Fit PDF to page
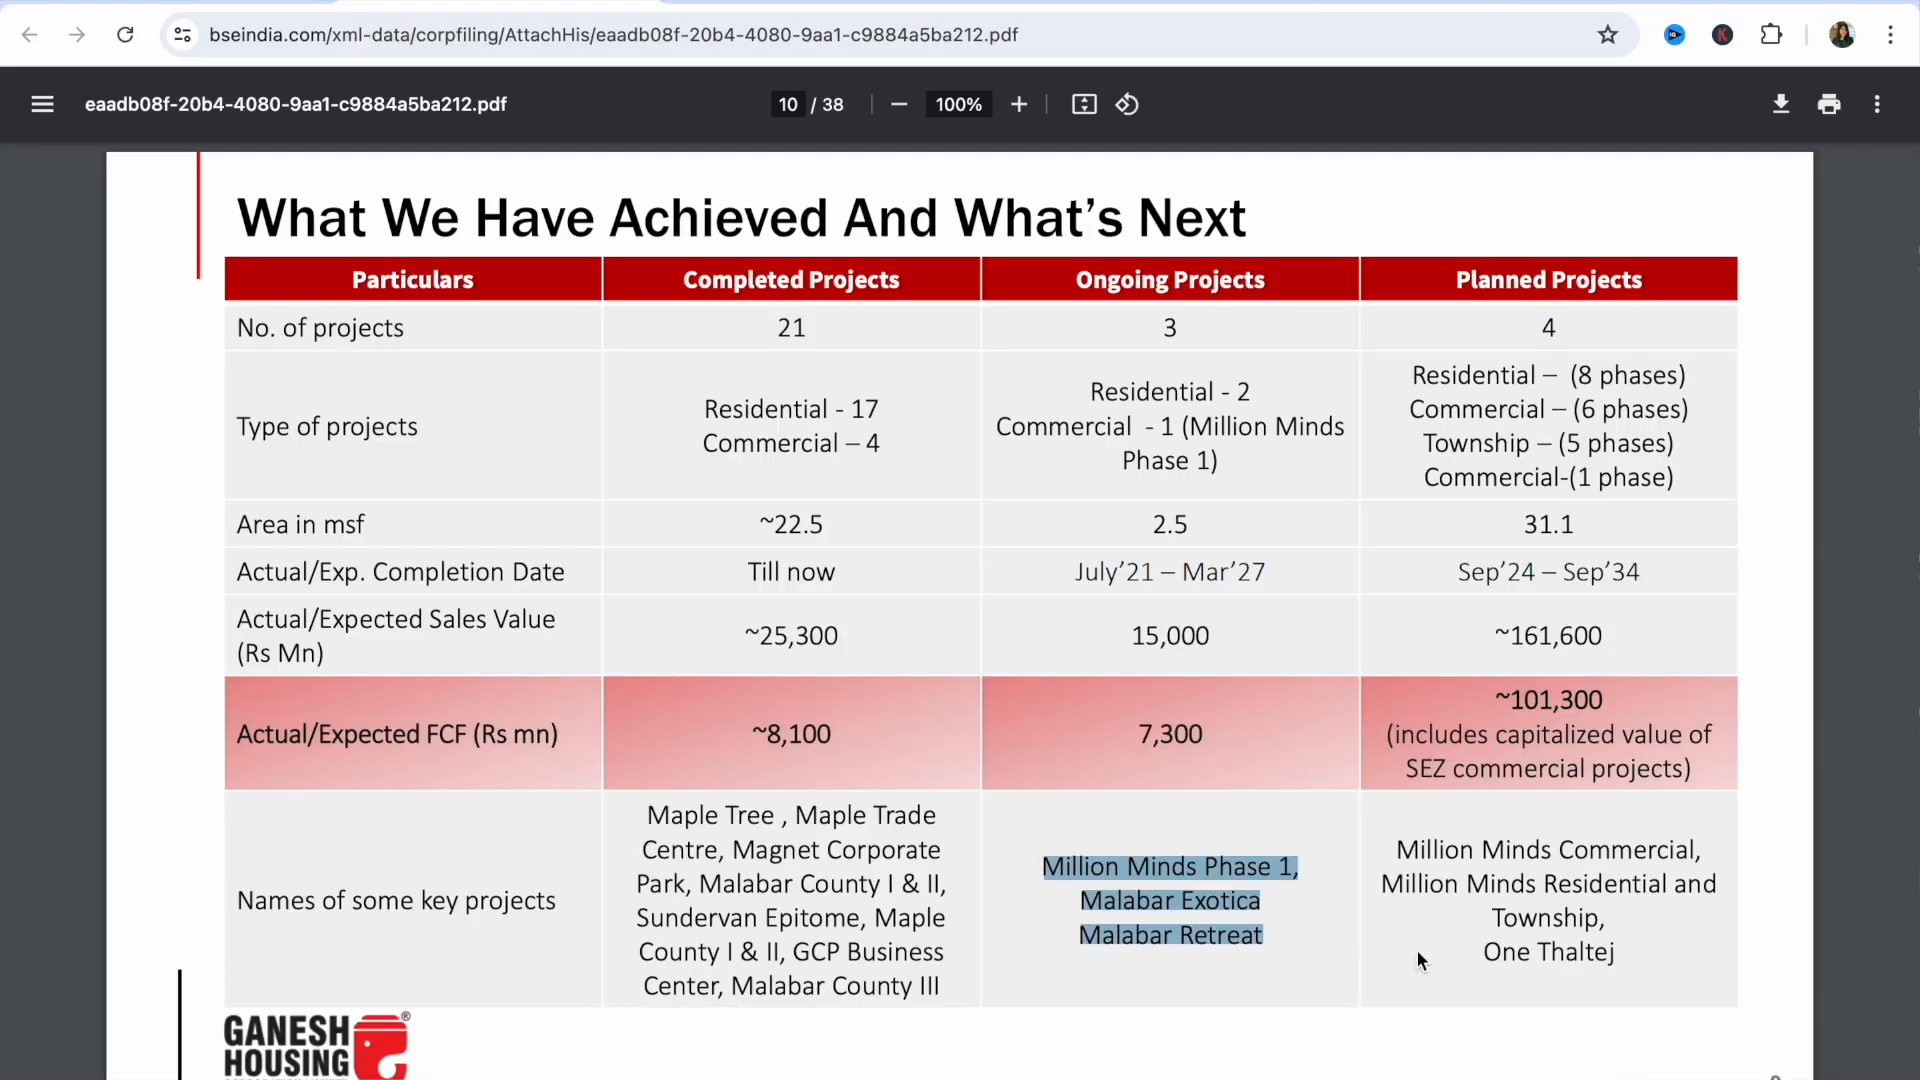The width and height of the screenshot is (1920, 1080). click(1084, 104)
